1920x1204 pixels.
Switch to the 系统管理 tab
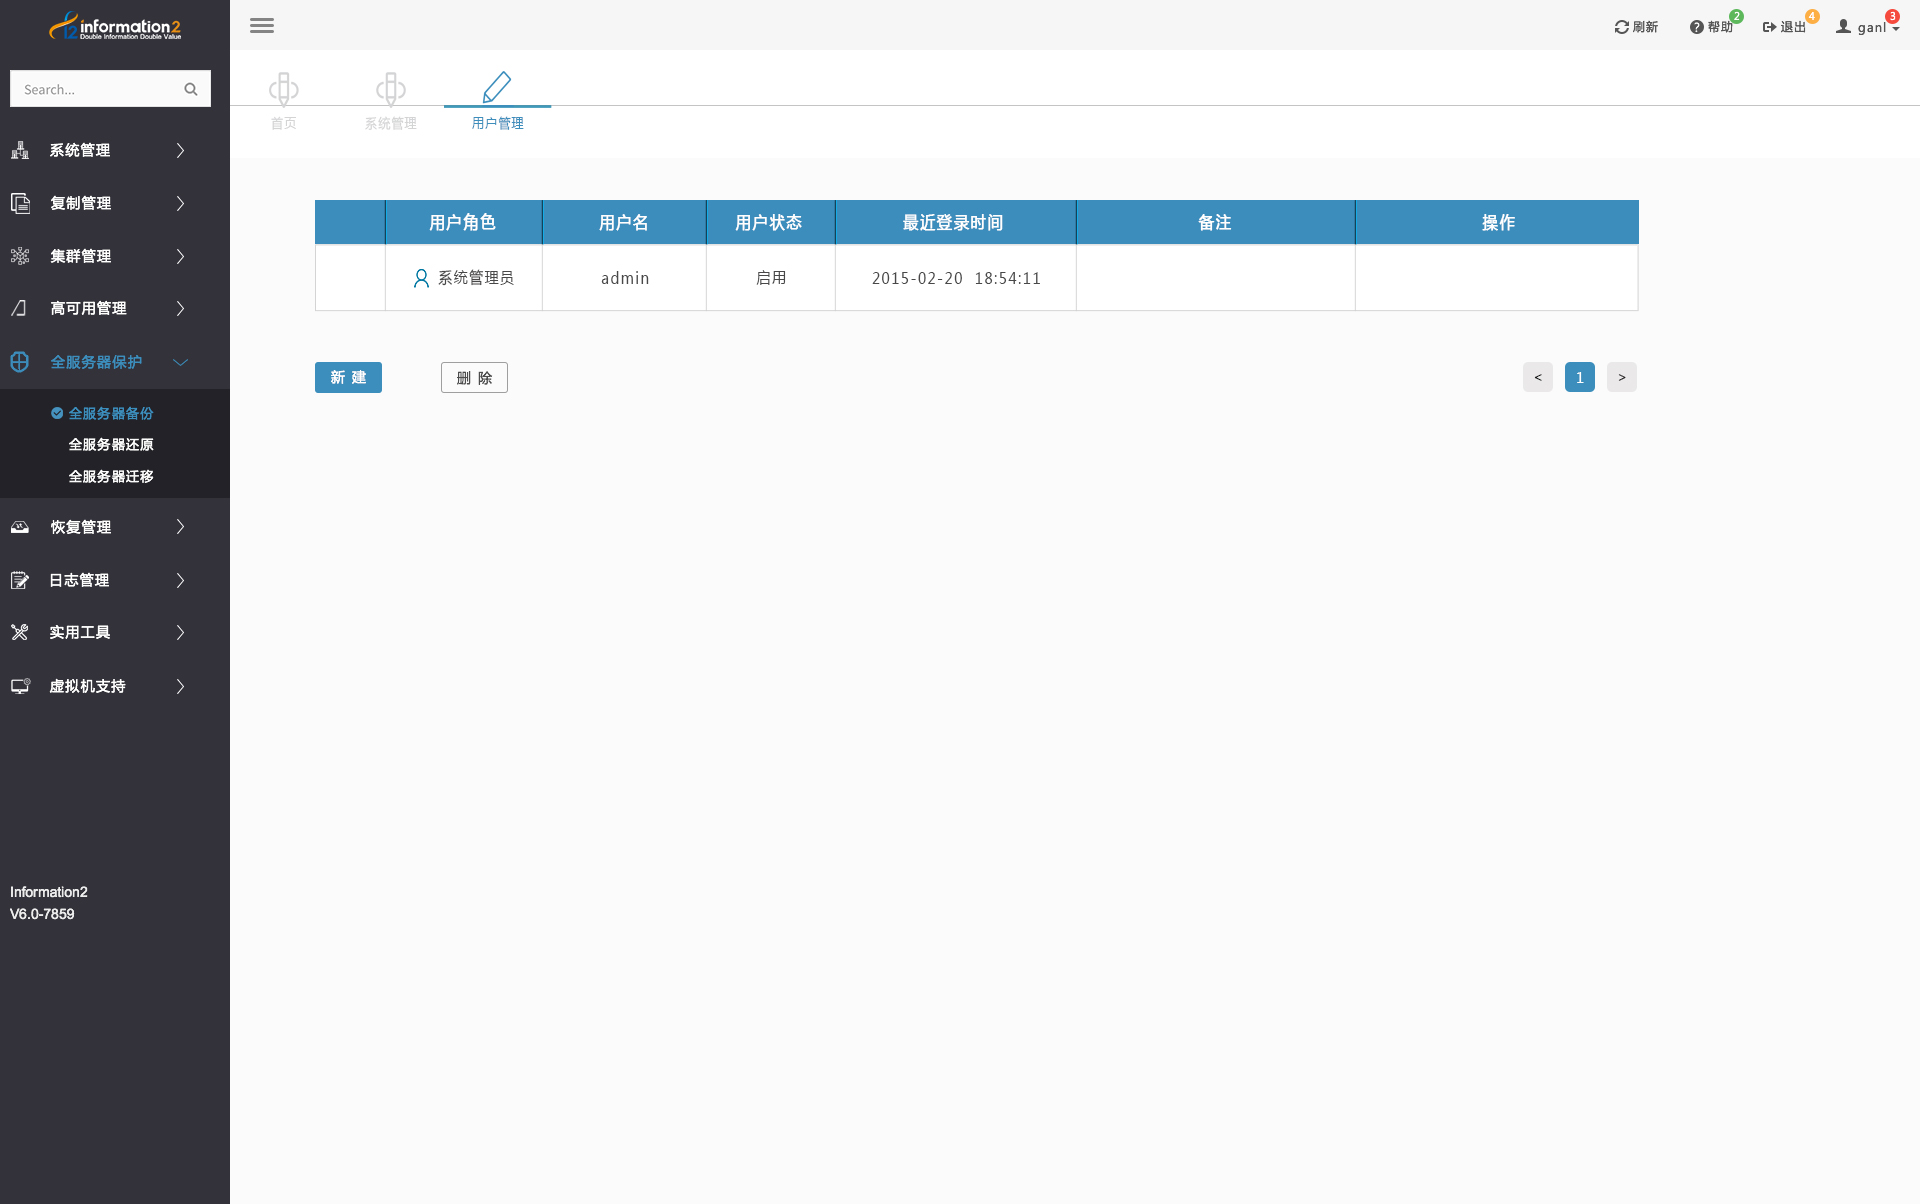click(390, 100)
